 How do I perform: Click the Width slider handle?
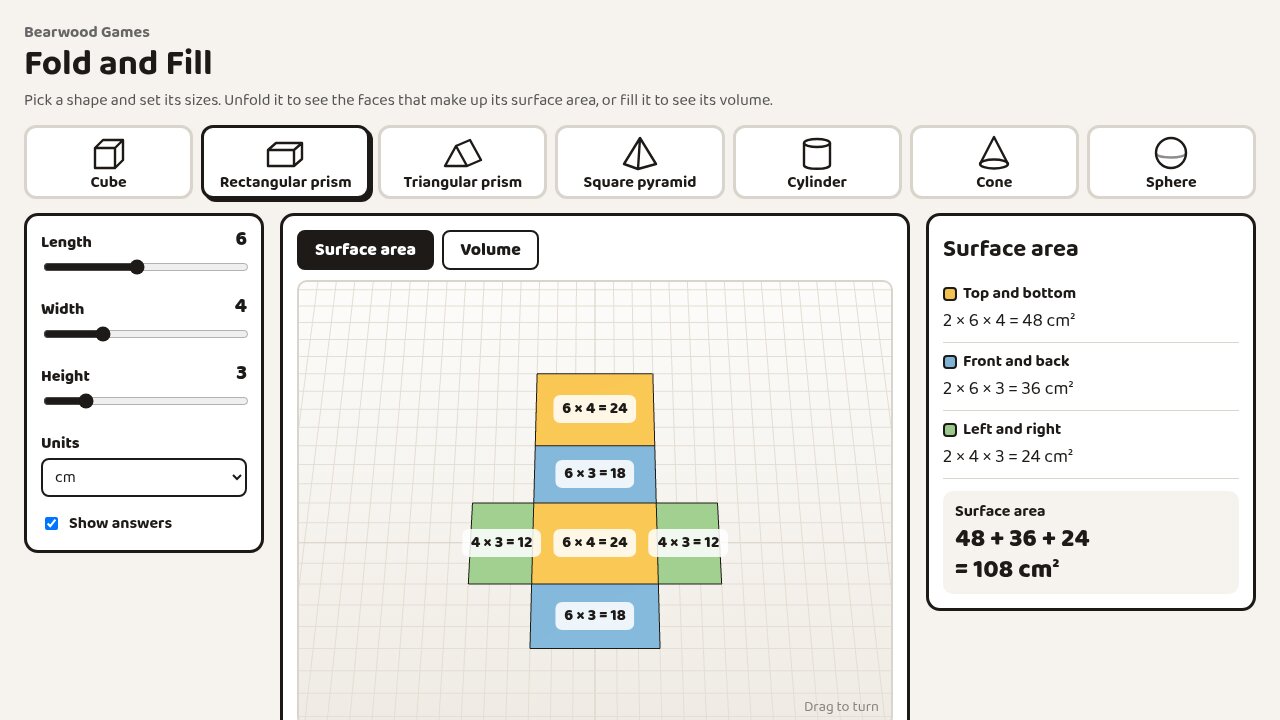pos(103,334)
